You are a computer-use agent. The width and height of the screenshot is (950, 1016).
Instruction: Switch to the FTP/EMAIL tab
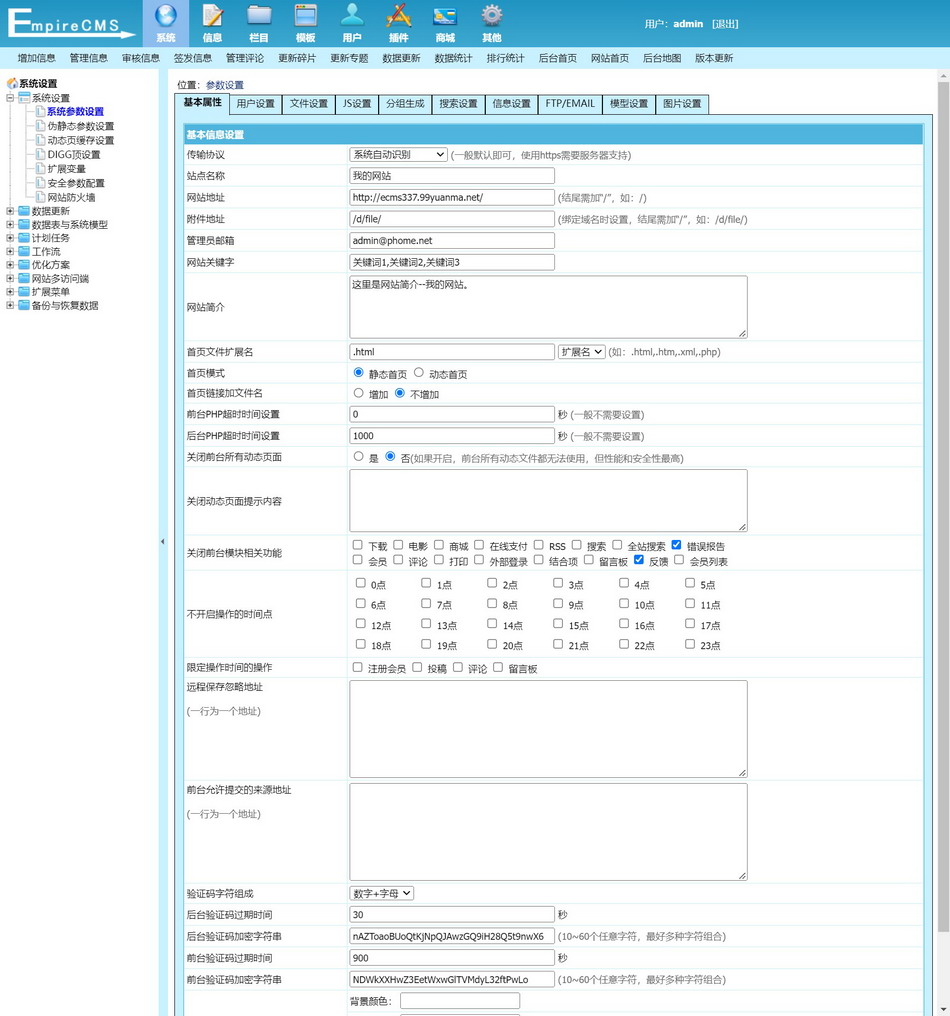click(x=570, y=104)
